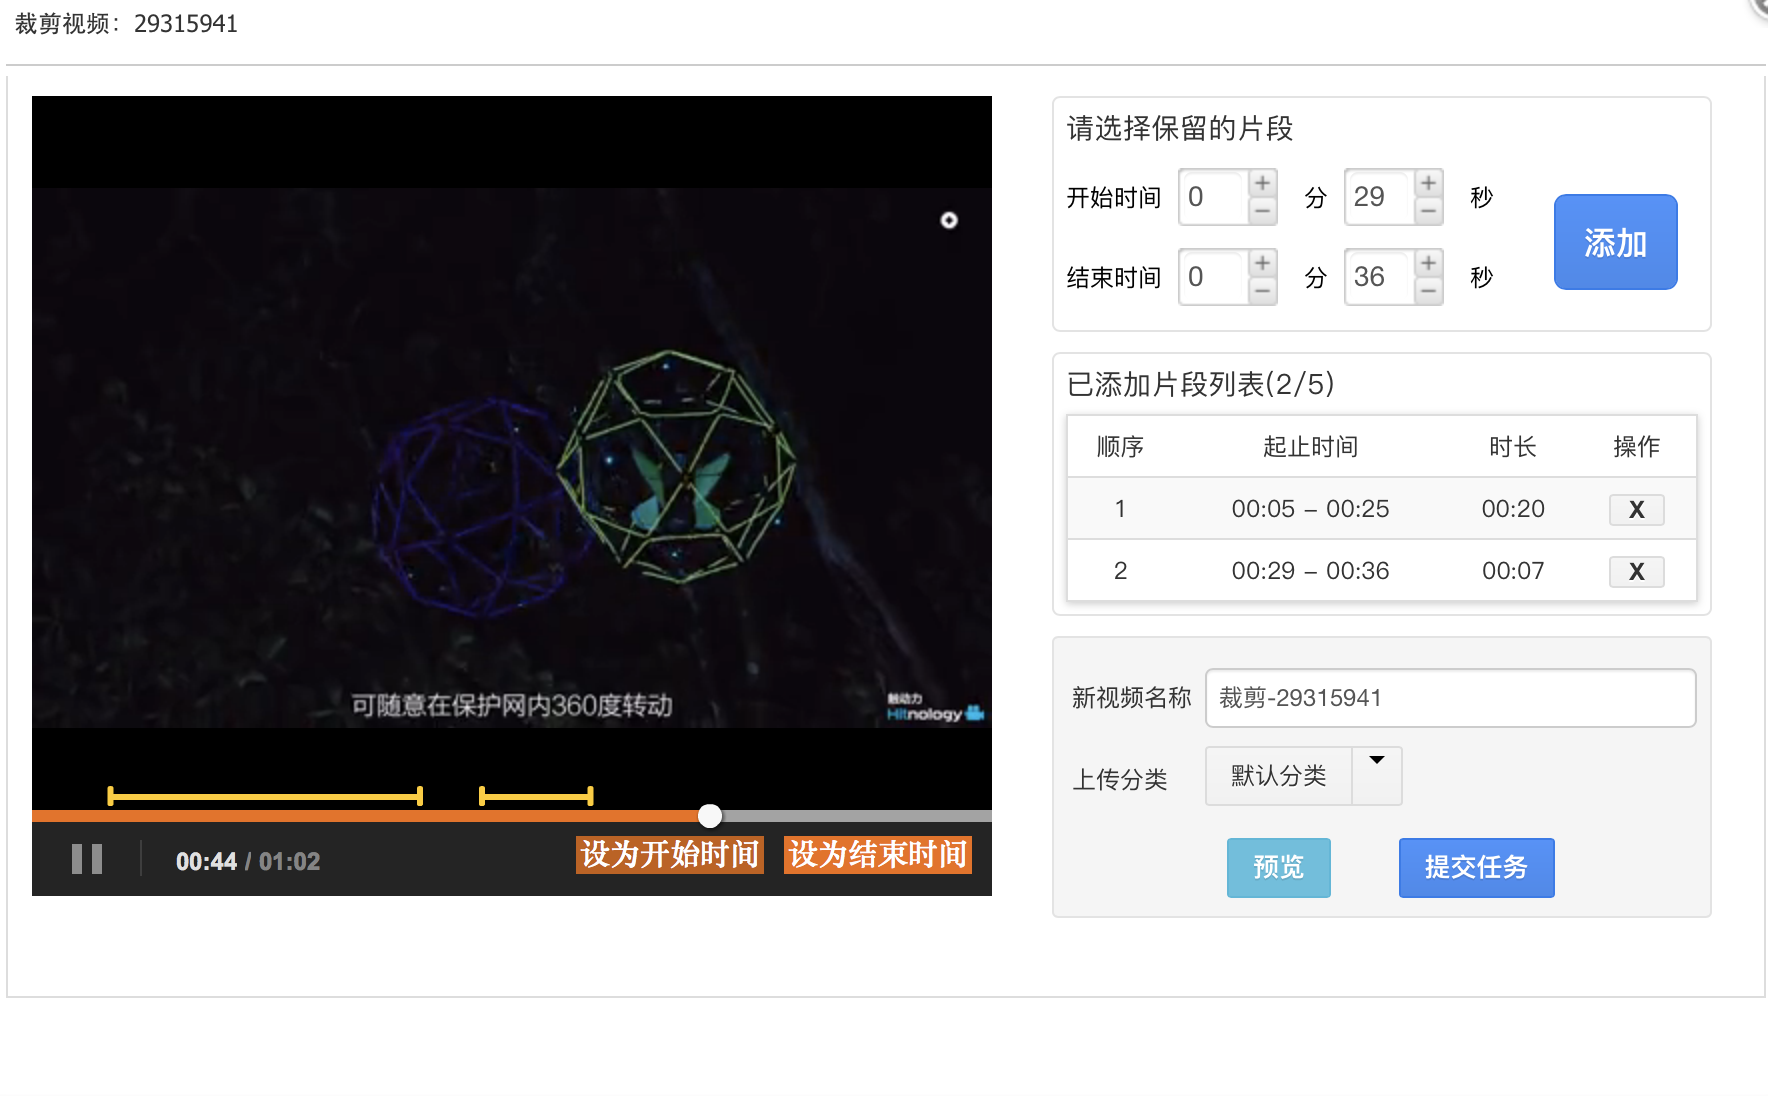Click the 新视频名称 text field

[1450, 698]
